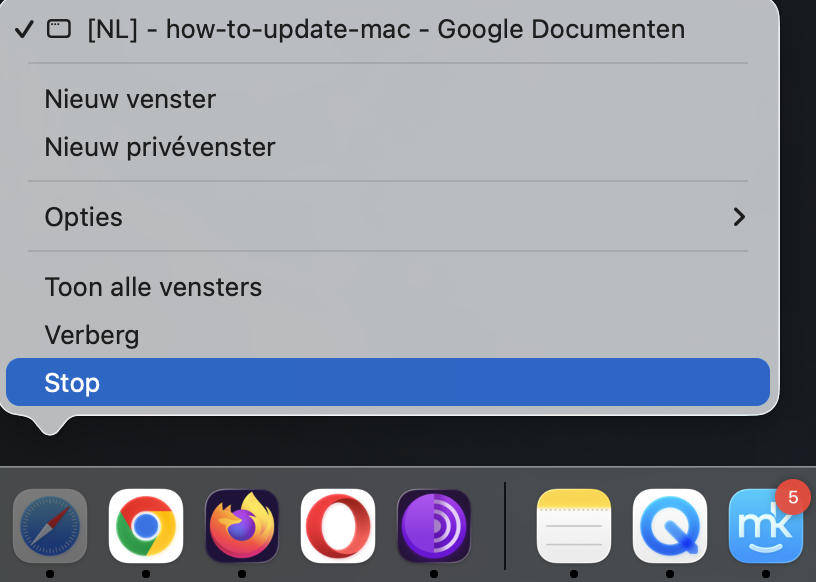Image resolution: width=816 pixels, height=582 pixels.
Task: Quit Safari via the highlighted Stop entry
Action: click(73, 382)
